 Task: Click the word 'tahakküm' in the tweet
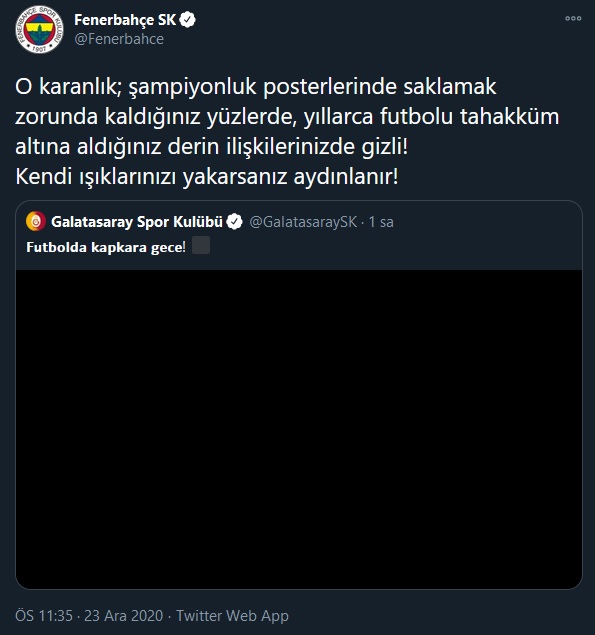[x=510, y=117]
